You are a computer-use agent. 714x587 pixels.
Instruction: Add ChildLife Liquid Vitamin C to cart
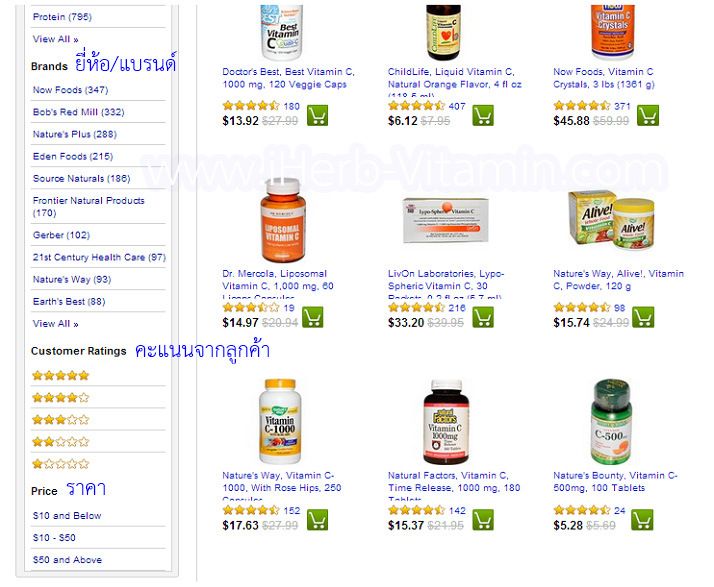[x=483, y=115]
